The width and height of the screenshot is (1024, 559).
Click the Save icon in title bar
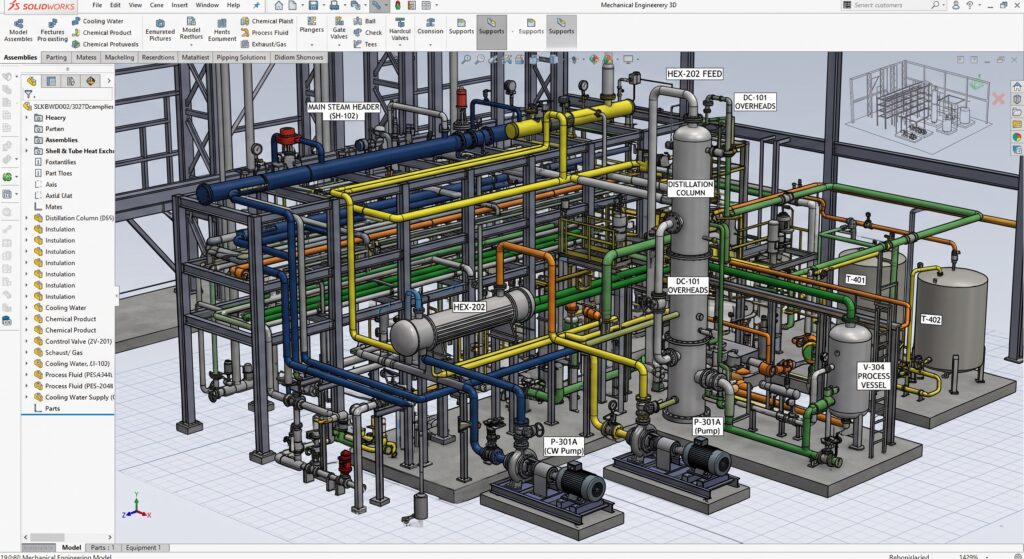pos(313,5)
